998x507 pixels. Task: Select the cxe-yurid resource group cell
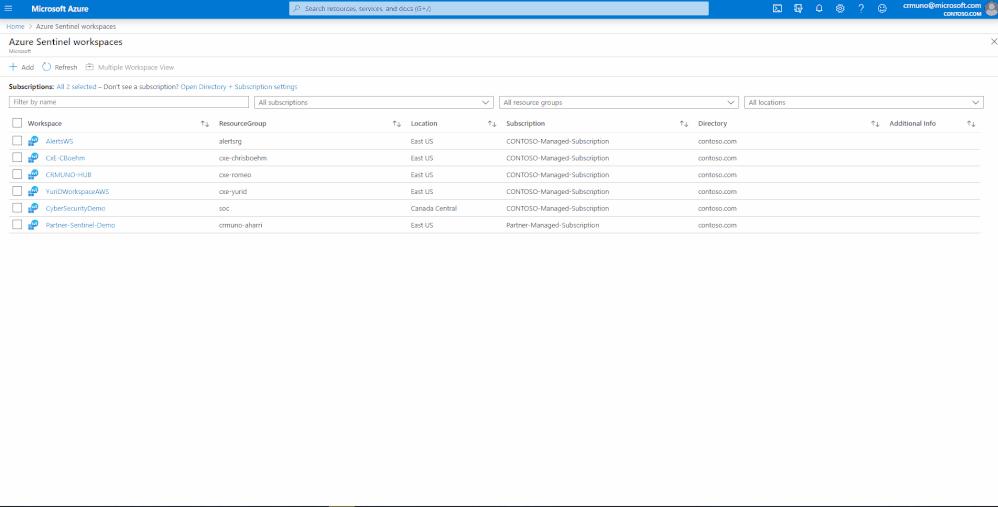(x=233, y=191)
